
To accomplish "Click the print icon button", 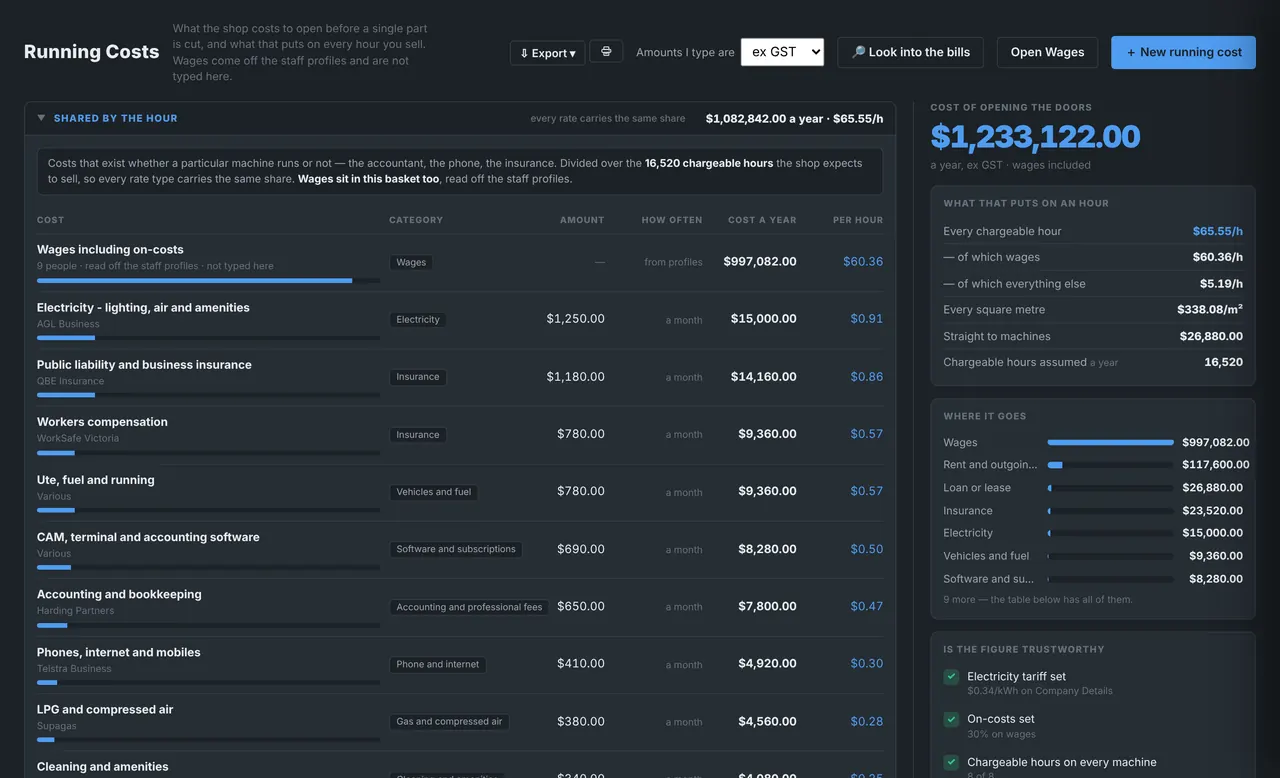I will 606,51.
